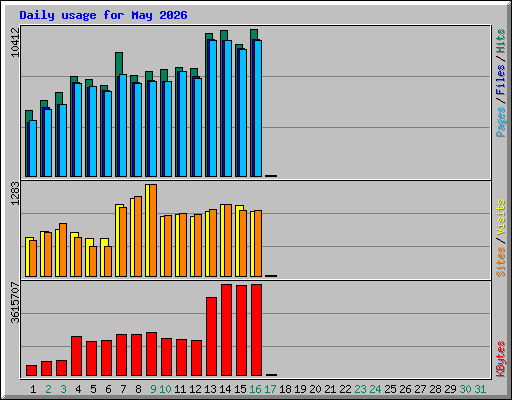Select day 25 on the date axis
The image size is (512, 400).
390,389
